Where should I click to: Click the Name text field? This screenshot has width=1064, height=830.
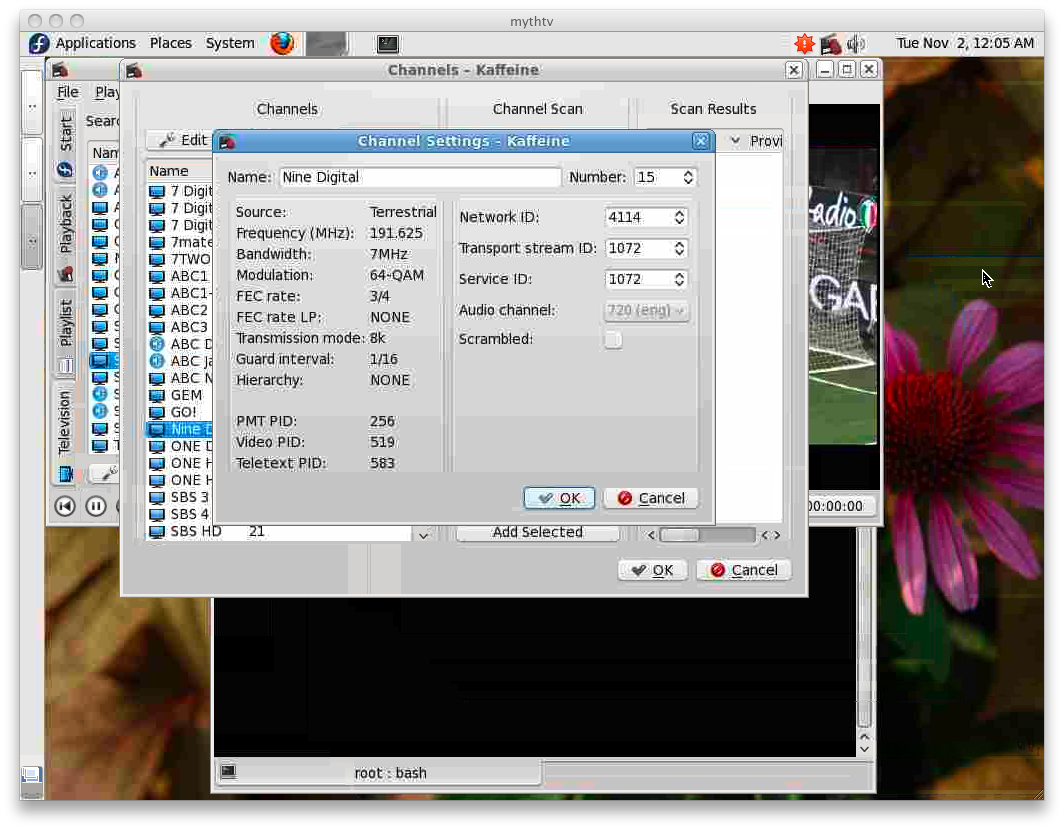[x=419, y=177]
